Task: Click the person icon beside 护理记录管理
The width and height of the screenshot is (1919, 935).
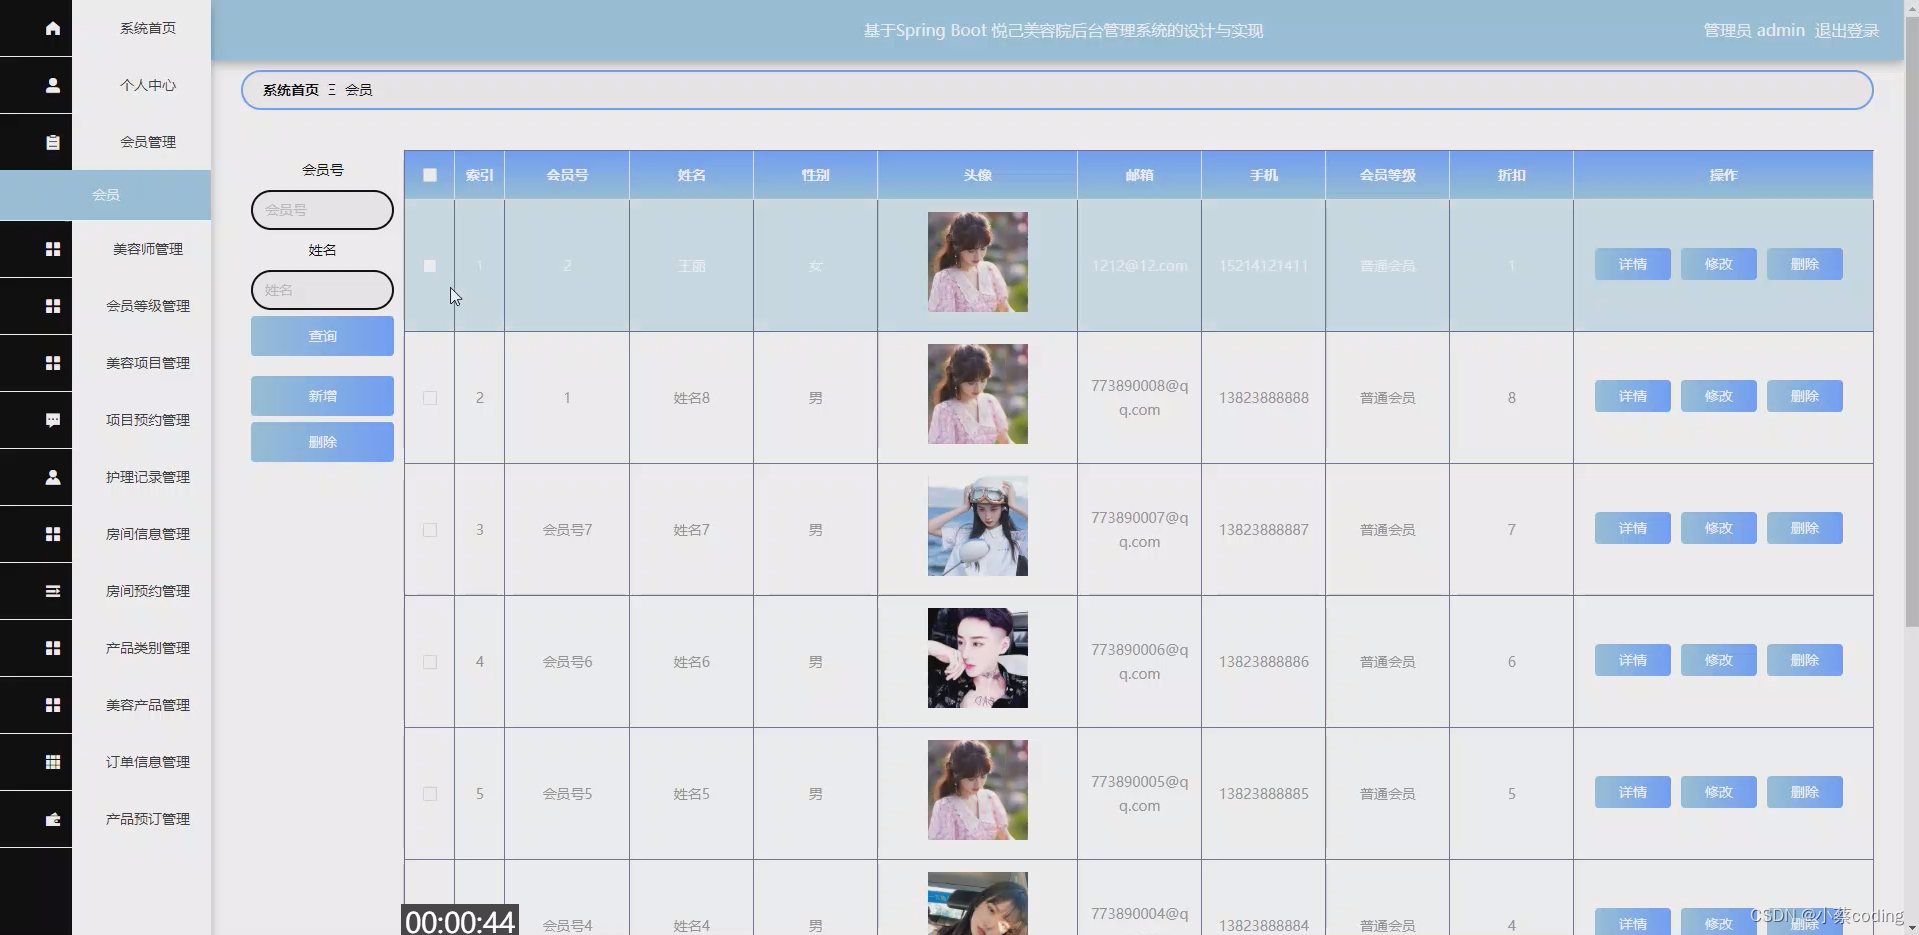Action: tap(52, 477)
